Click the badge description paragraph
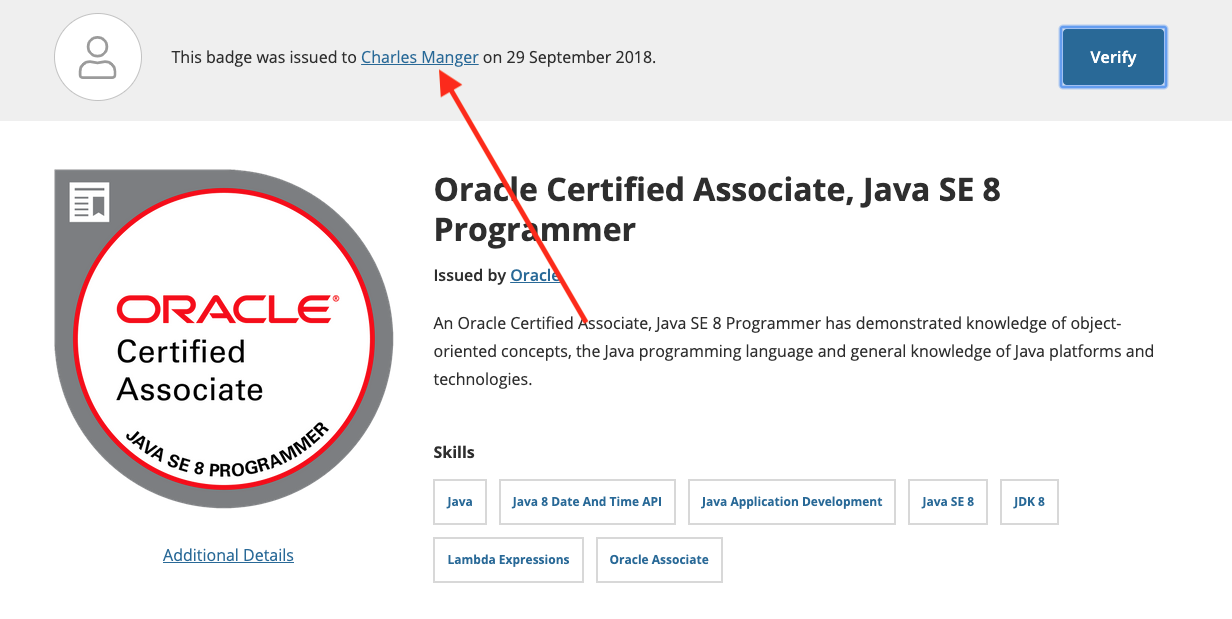The height and width of the screenshot is (619, 1232). click(793, 352)
